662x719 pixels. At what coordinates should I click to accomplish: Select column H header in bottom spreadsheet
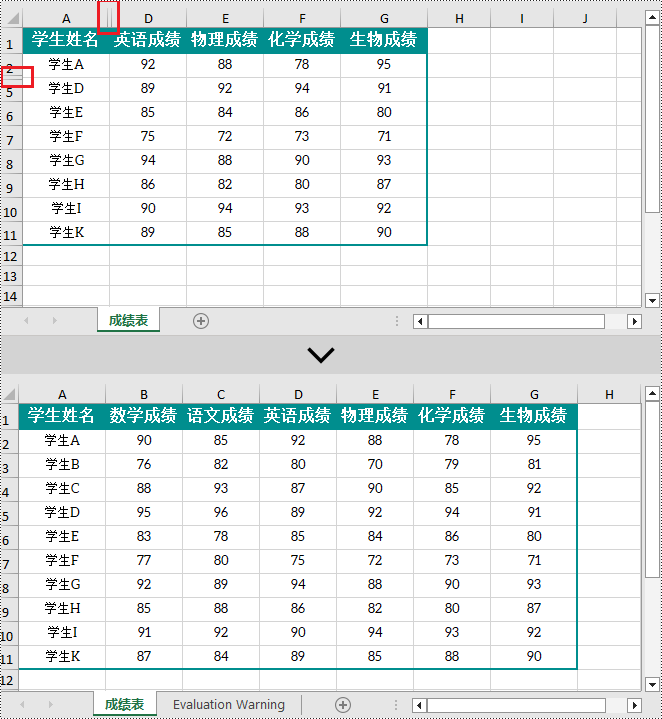click(x=609, y=394)
